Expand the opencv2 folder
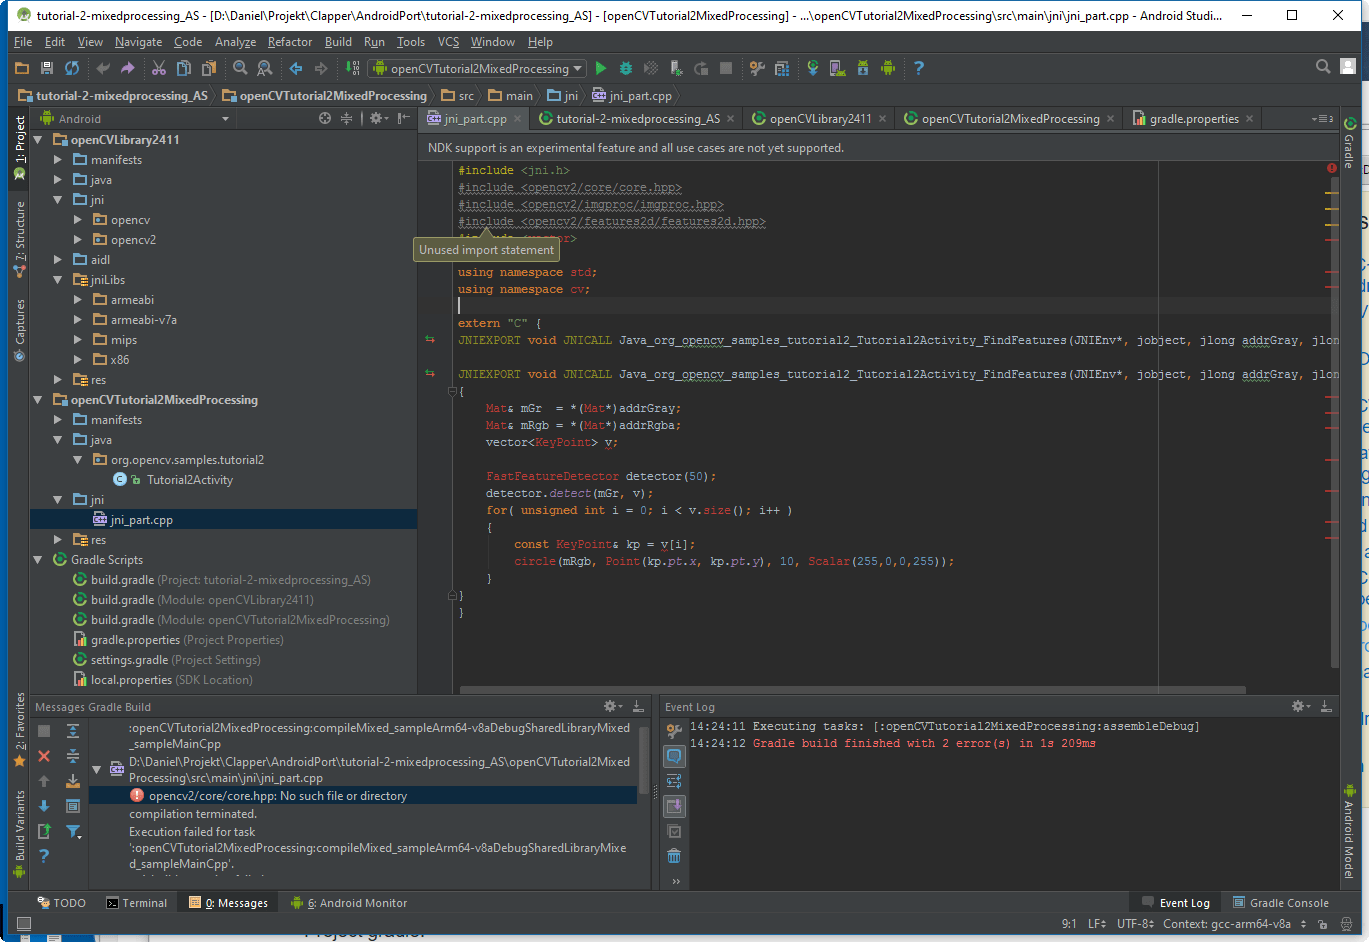Image resolution: width=1369 pixels, height=942 pixels. coord(78,240)
